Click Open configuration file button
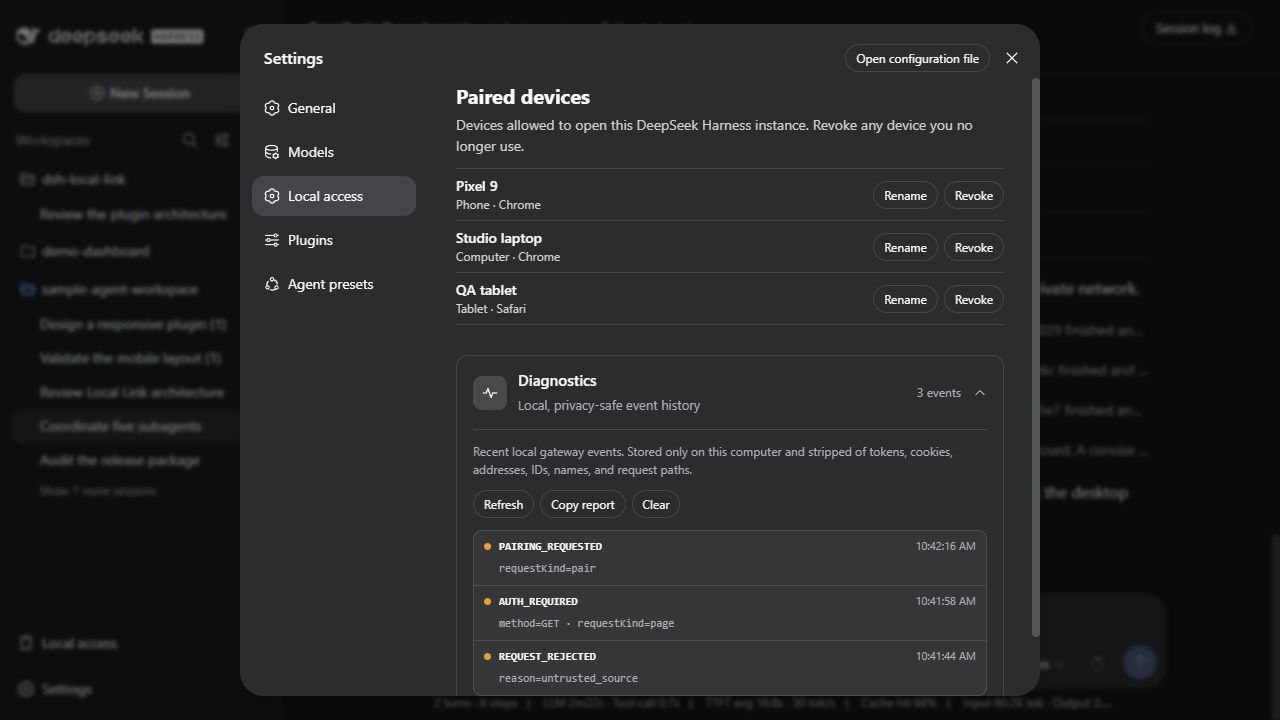 917,58
